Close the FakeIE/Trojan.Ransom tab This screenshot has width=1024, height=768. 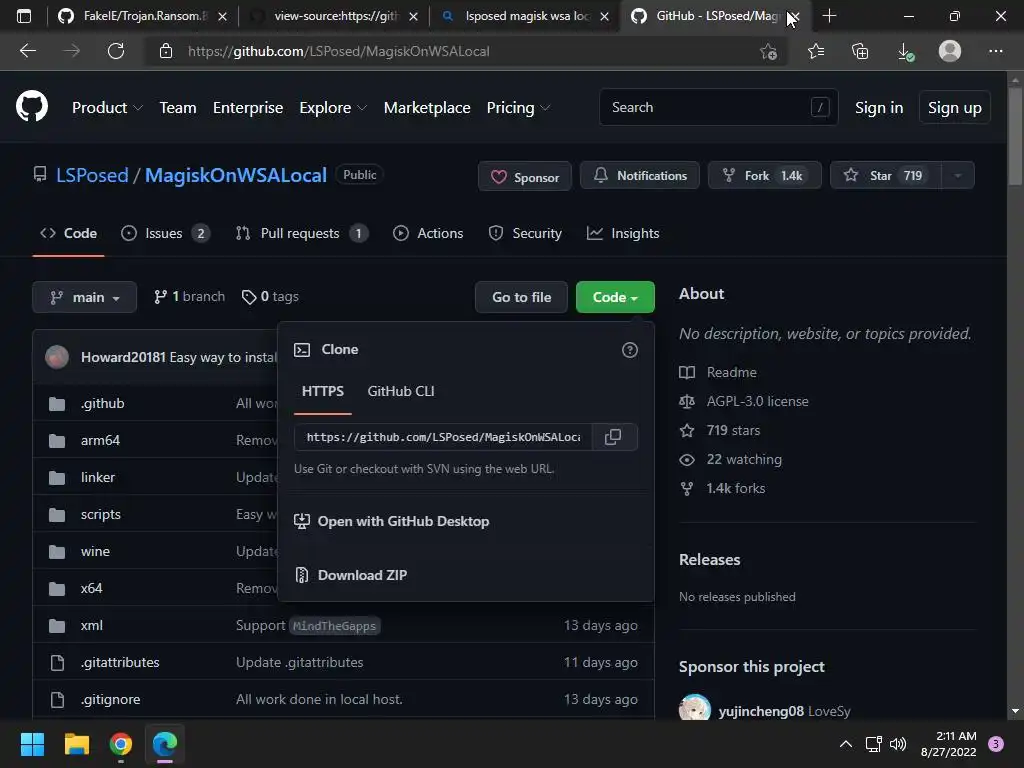[222, 16]
